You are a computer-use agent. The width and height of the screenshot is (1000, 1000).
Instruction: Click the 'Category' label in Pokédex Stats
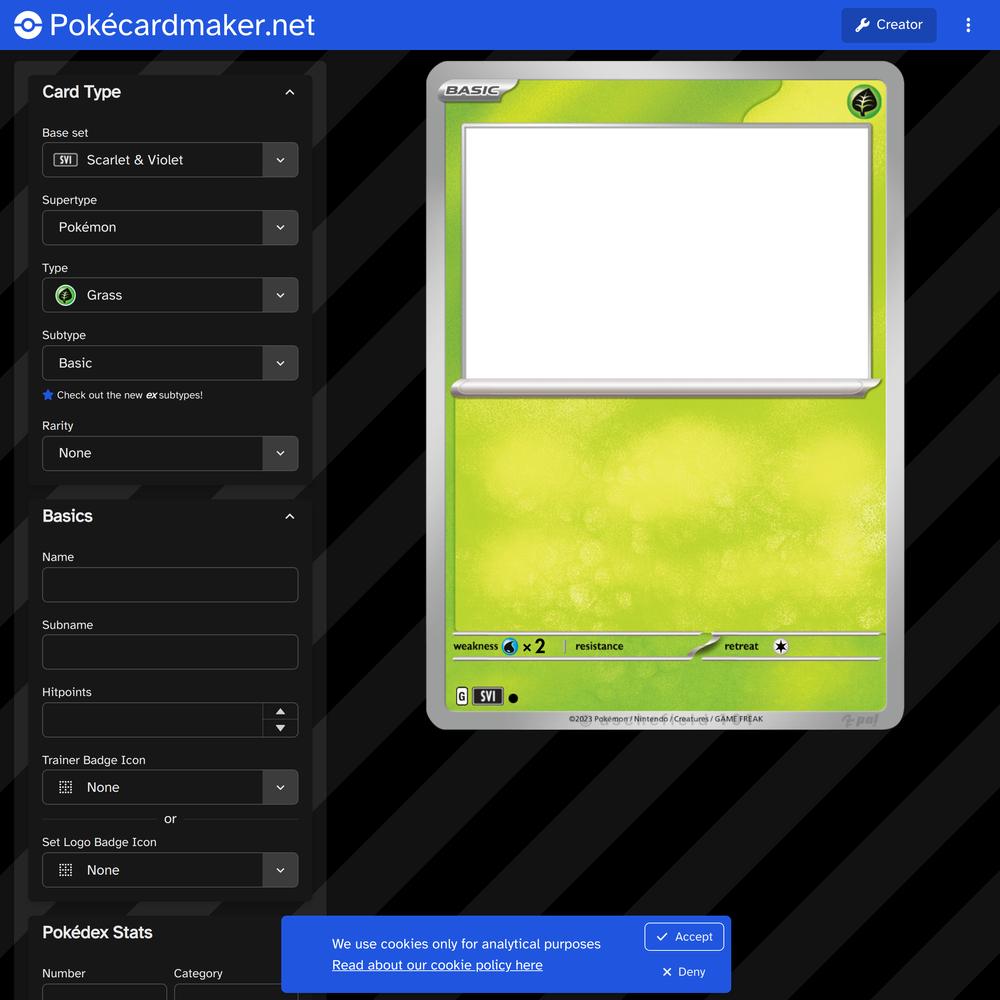[198, 973]
